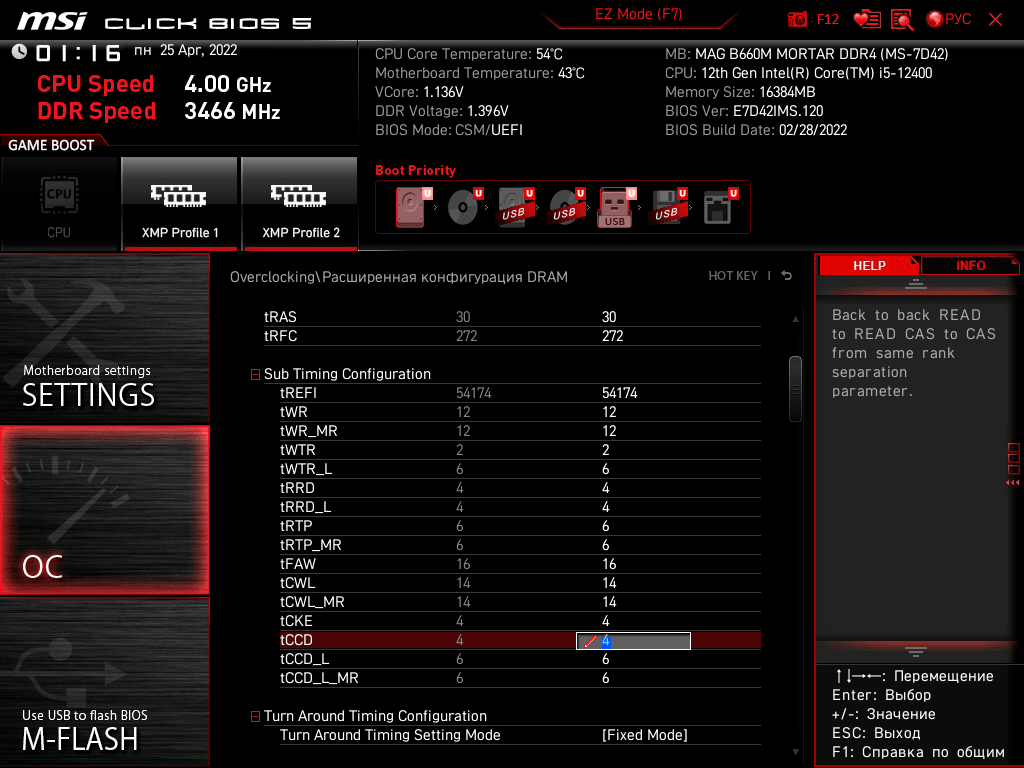Toggle XMP Profile 2
This screenshot has width=1024, height=768.
[x=300, y=204]
